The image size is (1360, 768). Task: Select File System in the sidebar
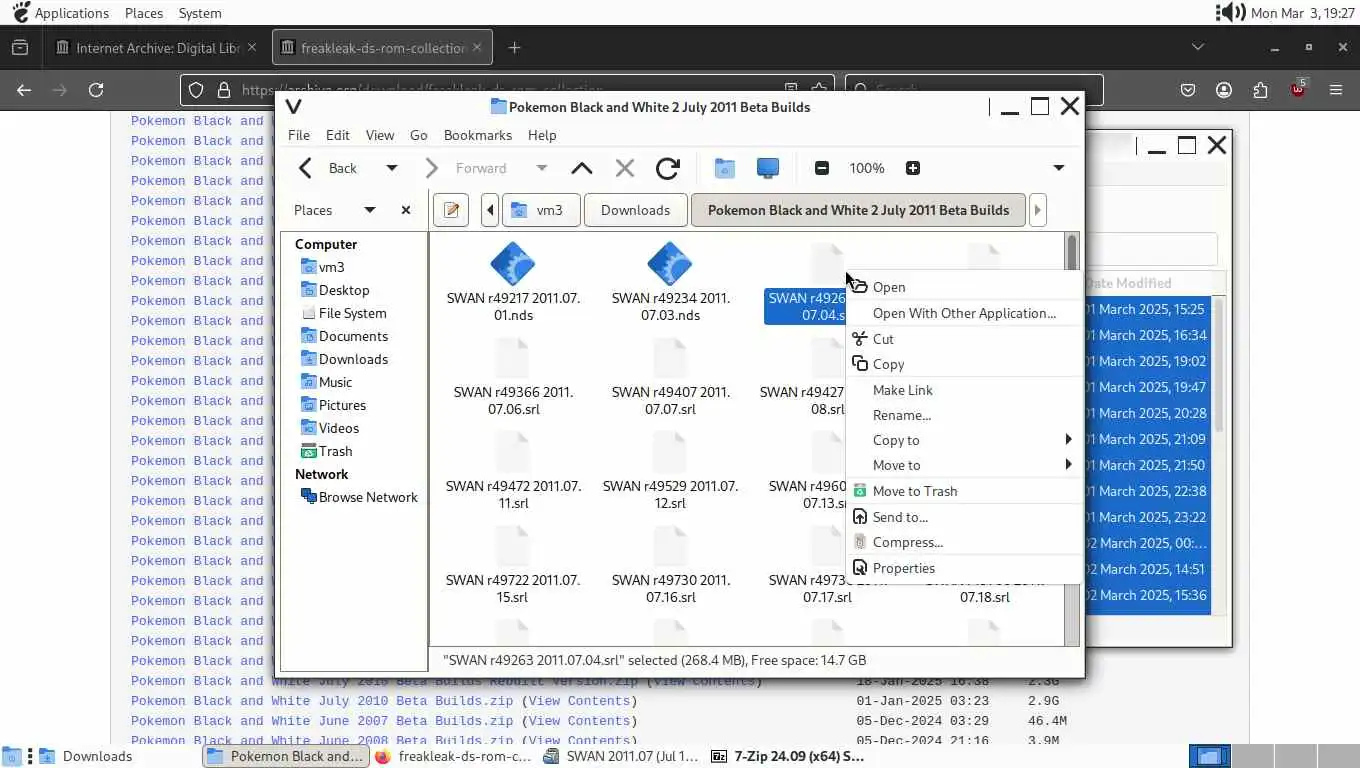point(344,313)
